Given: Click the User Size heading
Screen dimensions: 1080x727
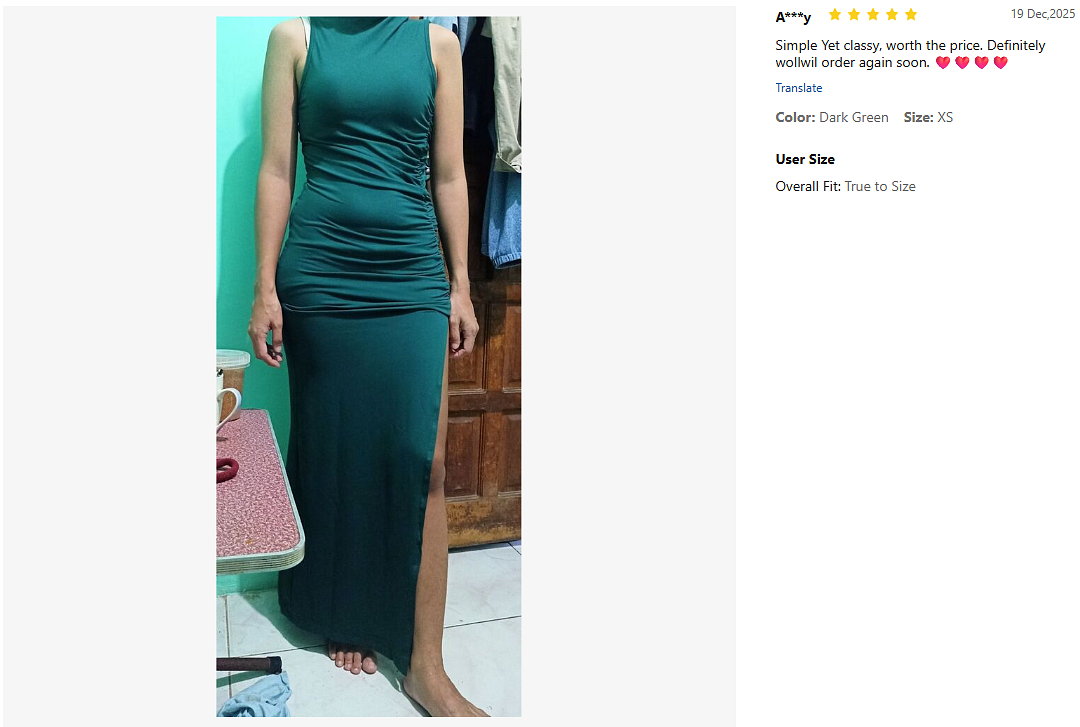Looking at the screenshot, I should click(805, 159).
